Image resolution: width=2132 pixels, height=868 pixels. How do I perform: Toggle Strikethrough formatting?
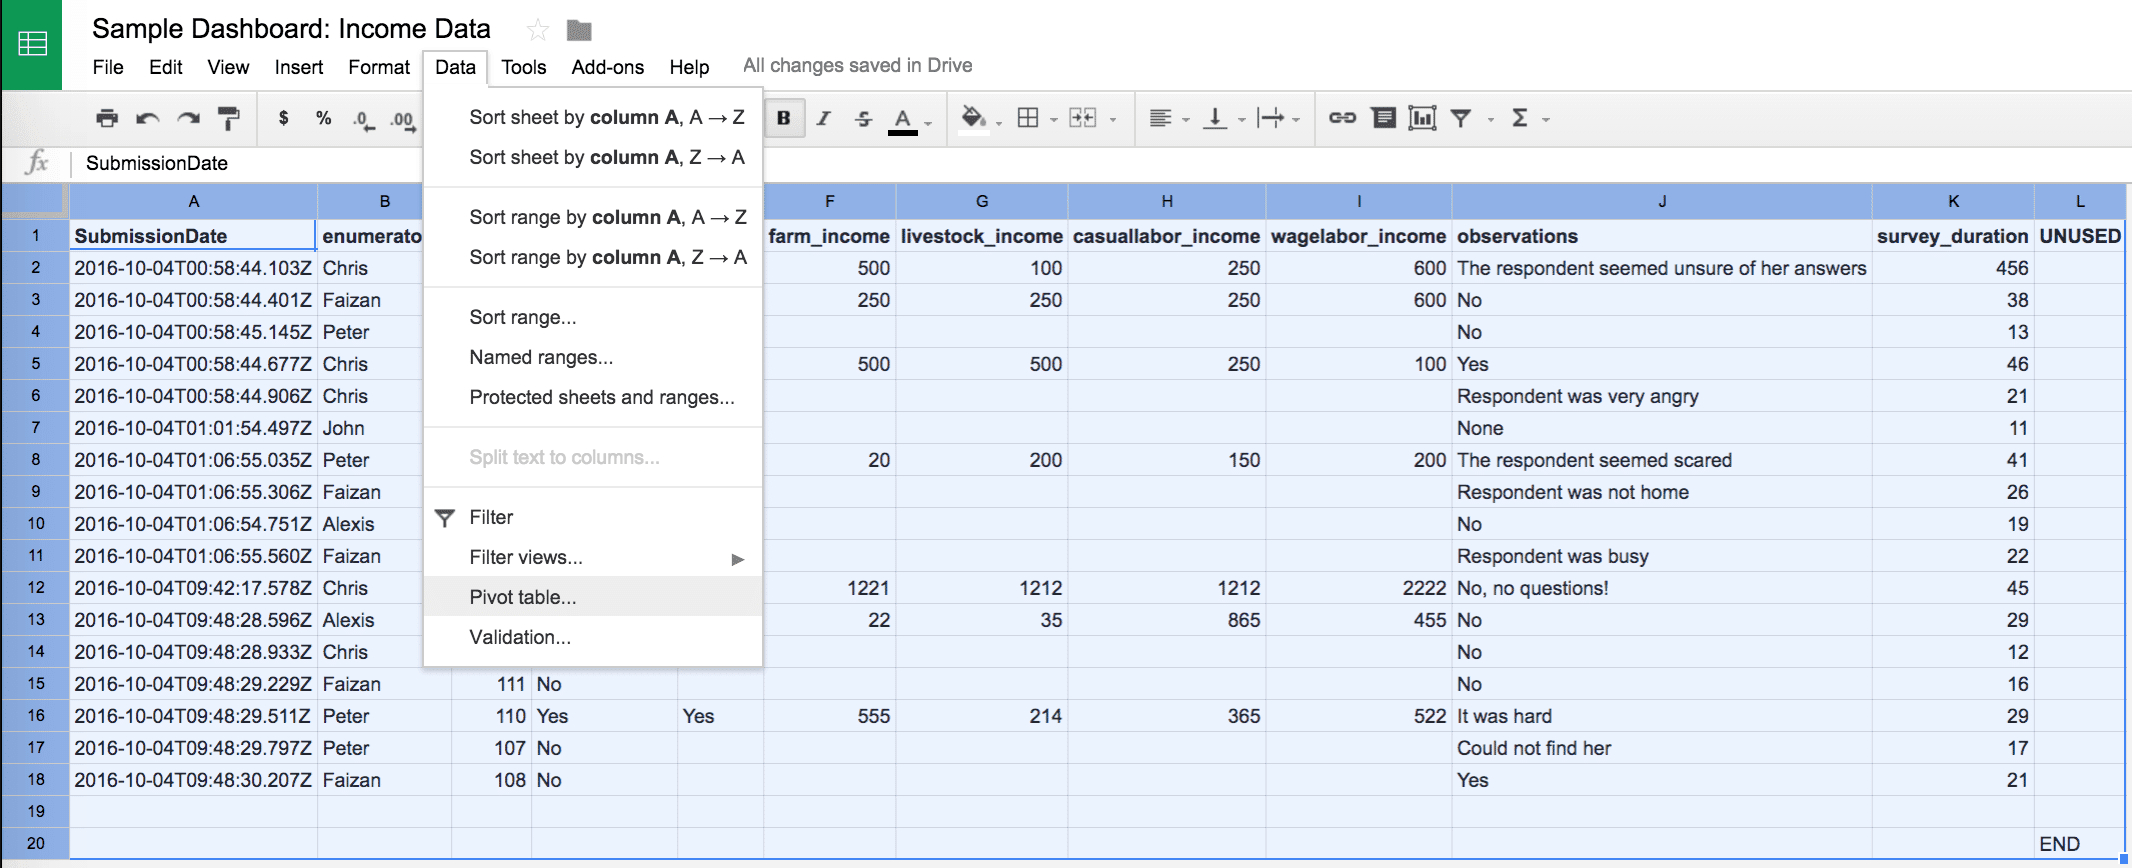click(x=863, y=118)
